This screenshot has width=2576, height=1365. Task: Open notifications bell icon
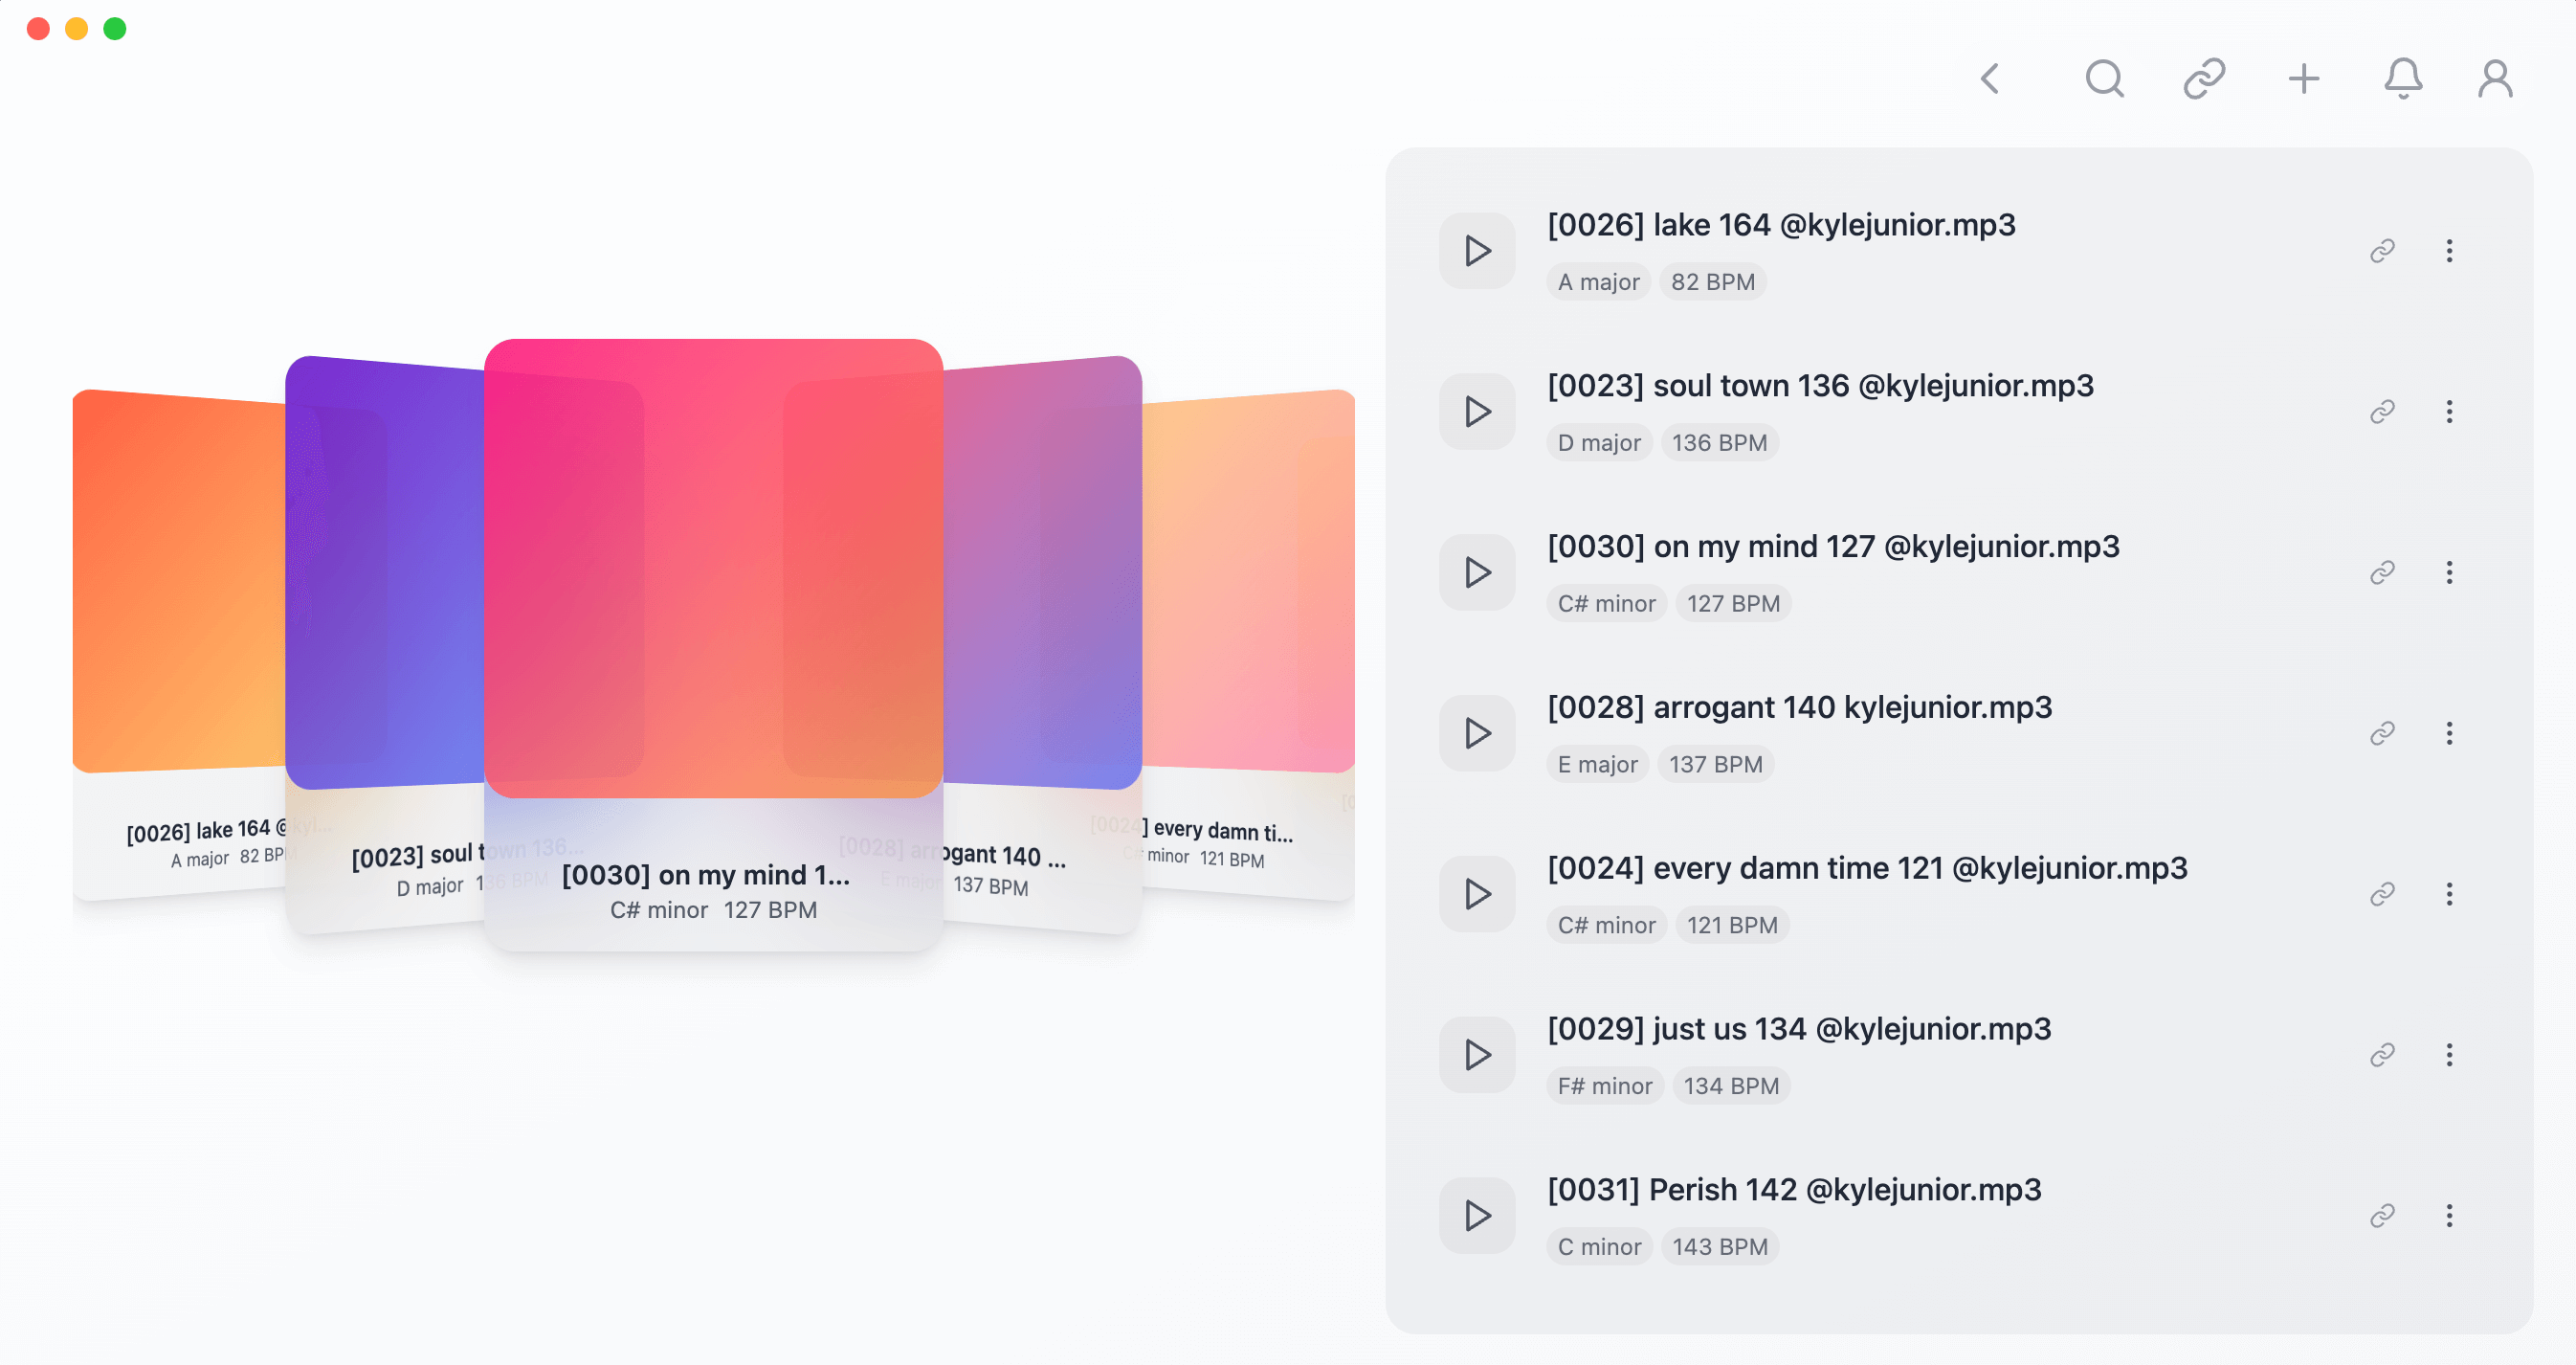pyautogui.click(x=2403, y=78)
